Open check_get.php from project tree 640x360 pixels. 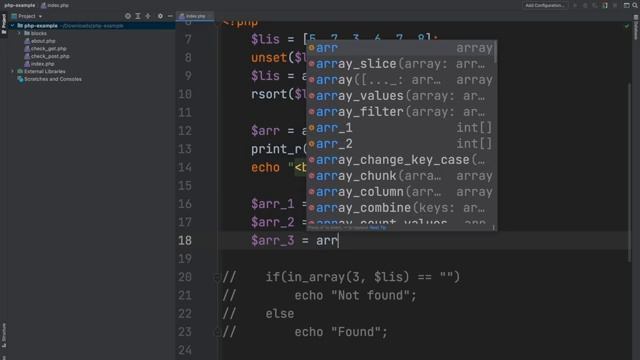[49, 49]
